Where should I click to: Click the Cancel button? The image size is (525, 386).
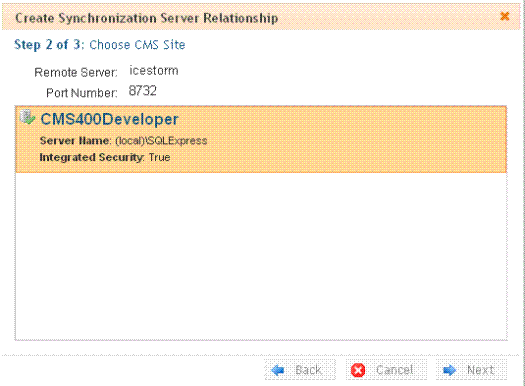pyautogui.click(x=386, y=370)
